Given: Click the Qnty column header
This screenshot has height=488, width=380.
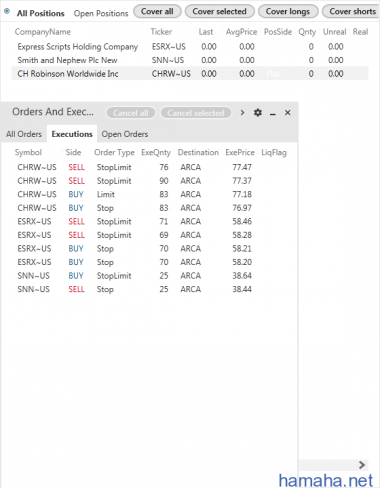Looking at the screenshot, I should 307,32.
